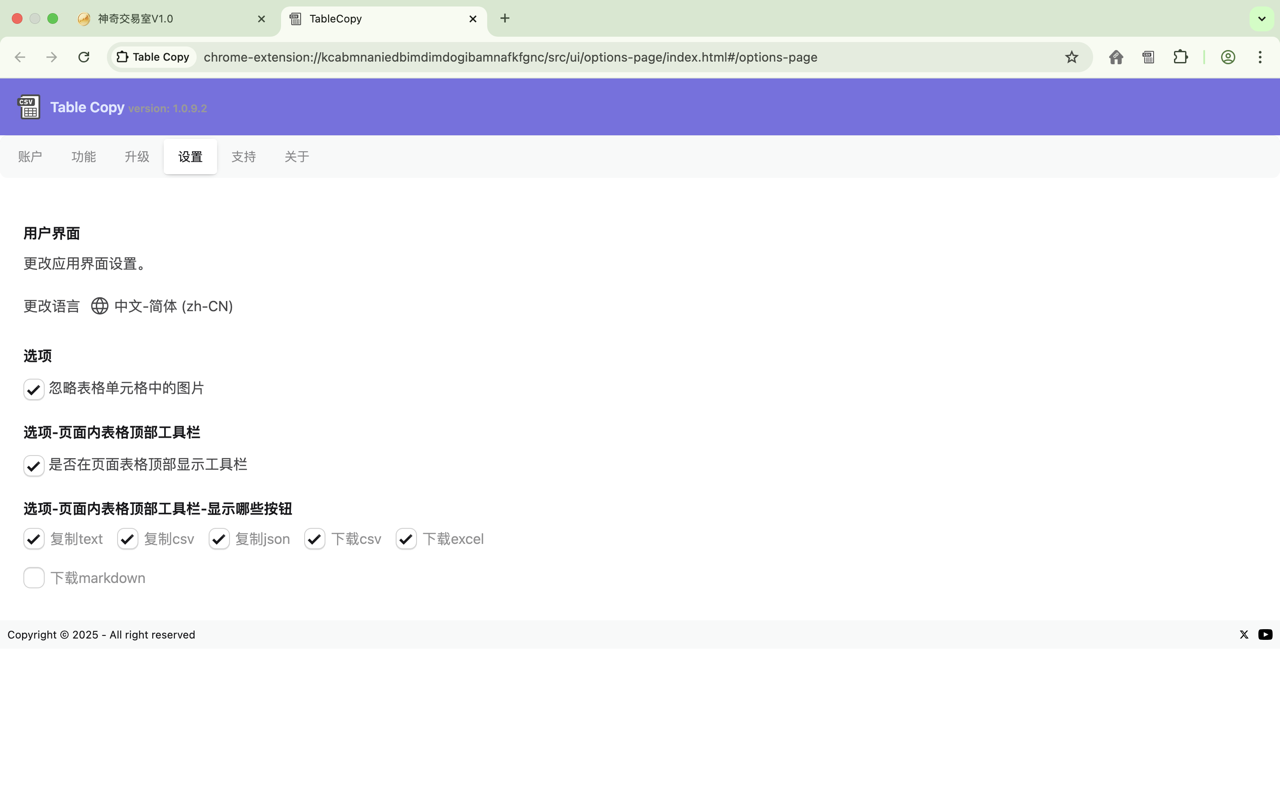Open Chrome extensions puzzle icon
Screen dimensions: 1280x800
click(x=1181, y=57)
